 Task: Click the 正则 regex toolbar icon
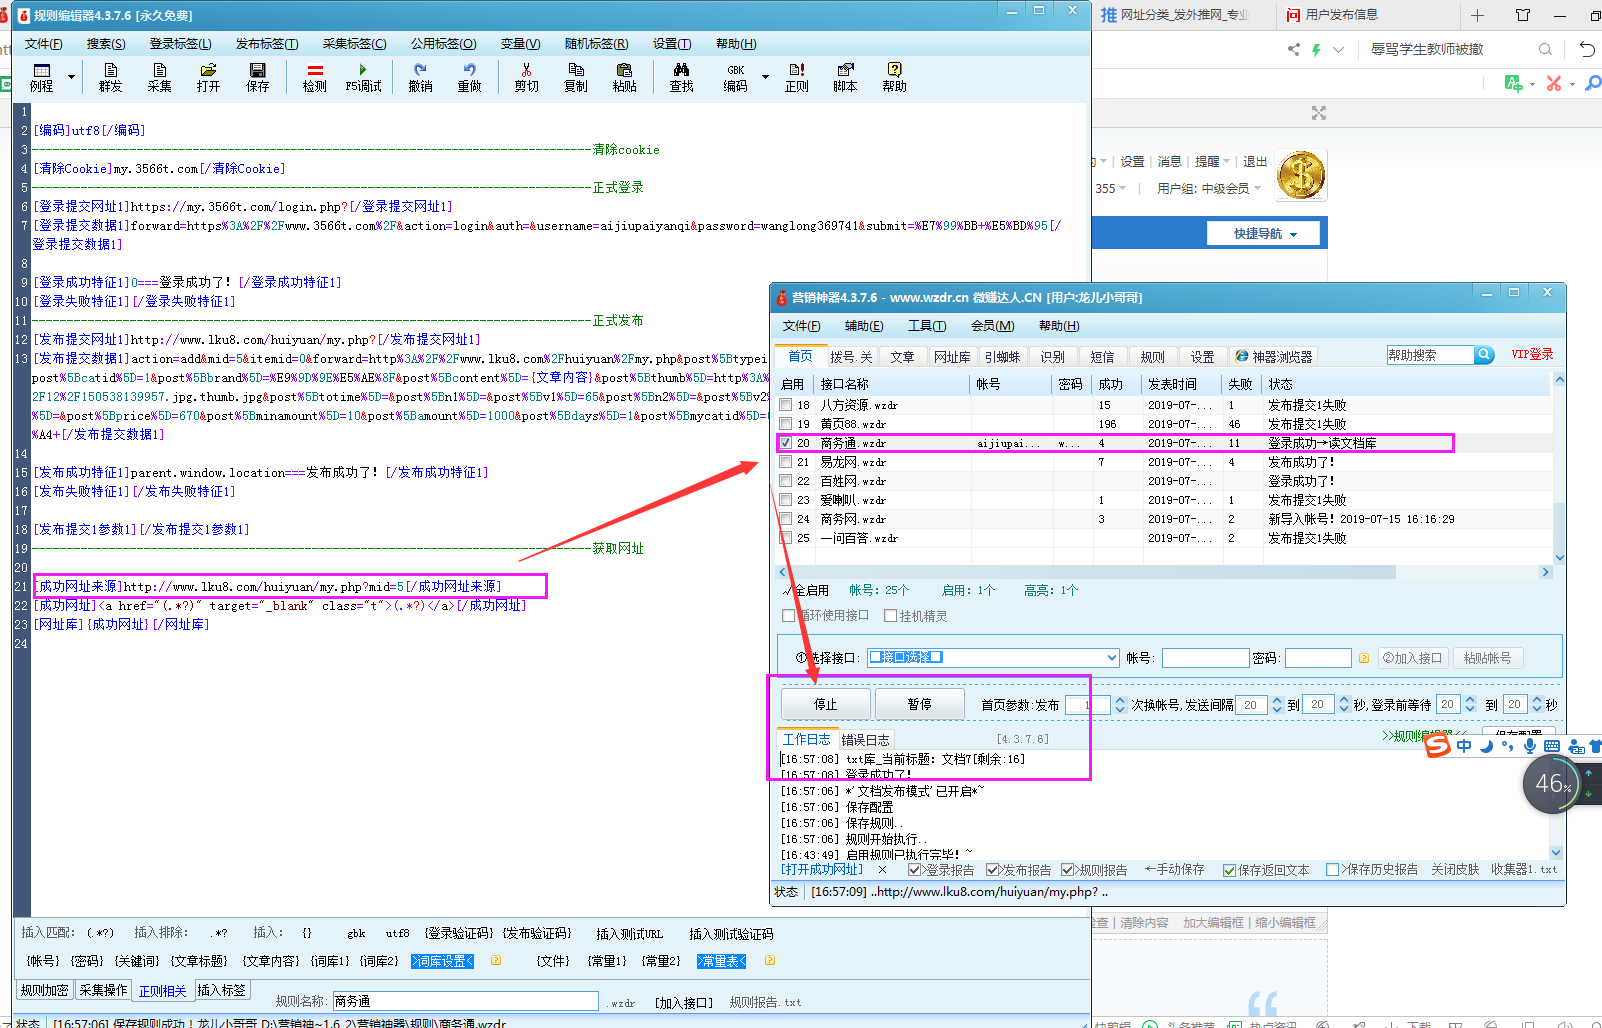796,77
